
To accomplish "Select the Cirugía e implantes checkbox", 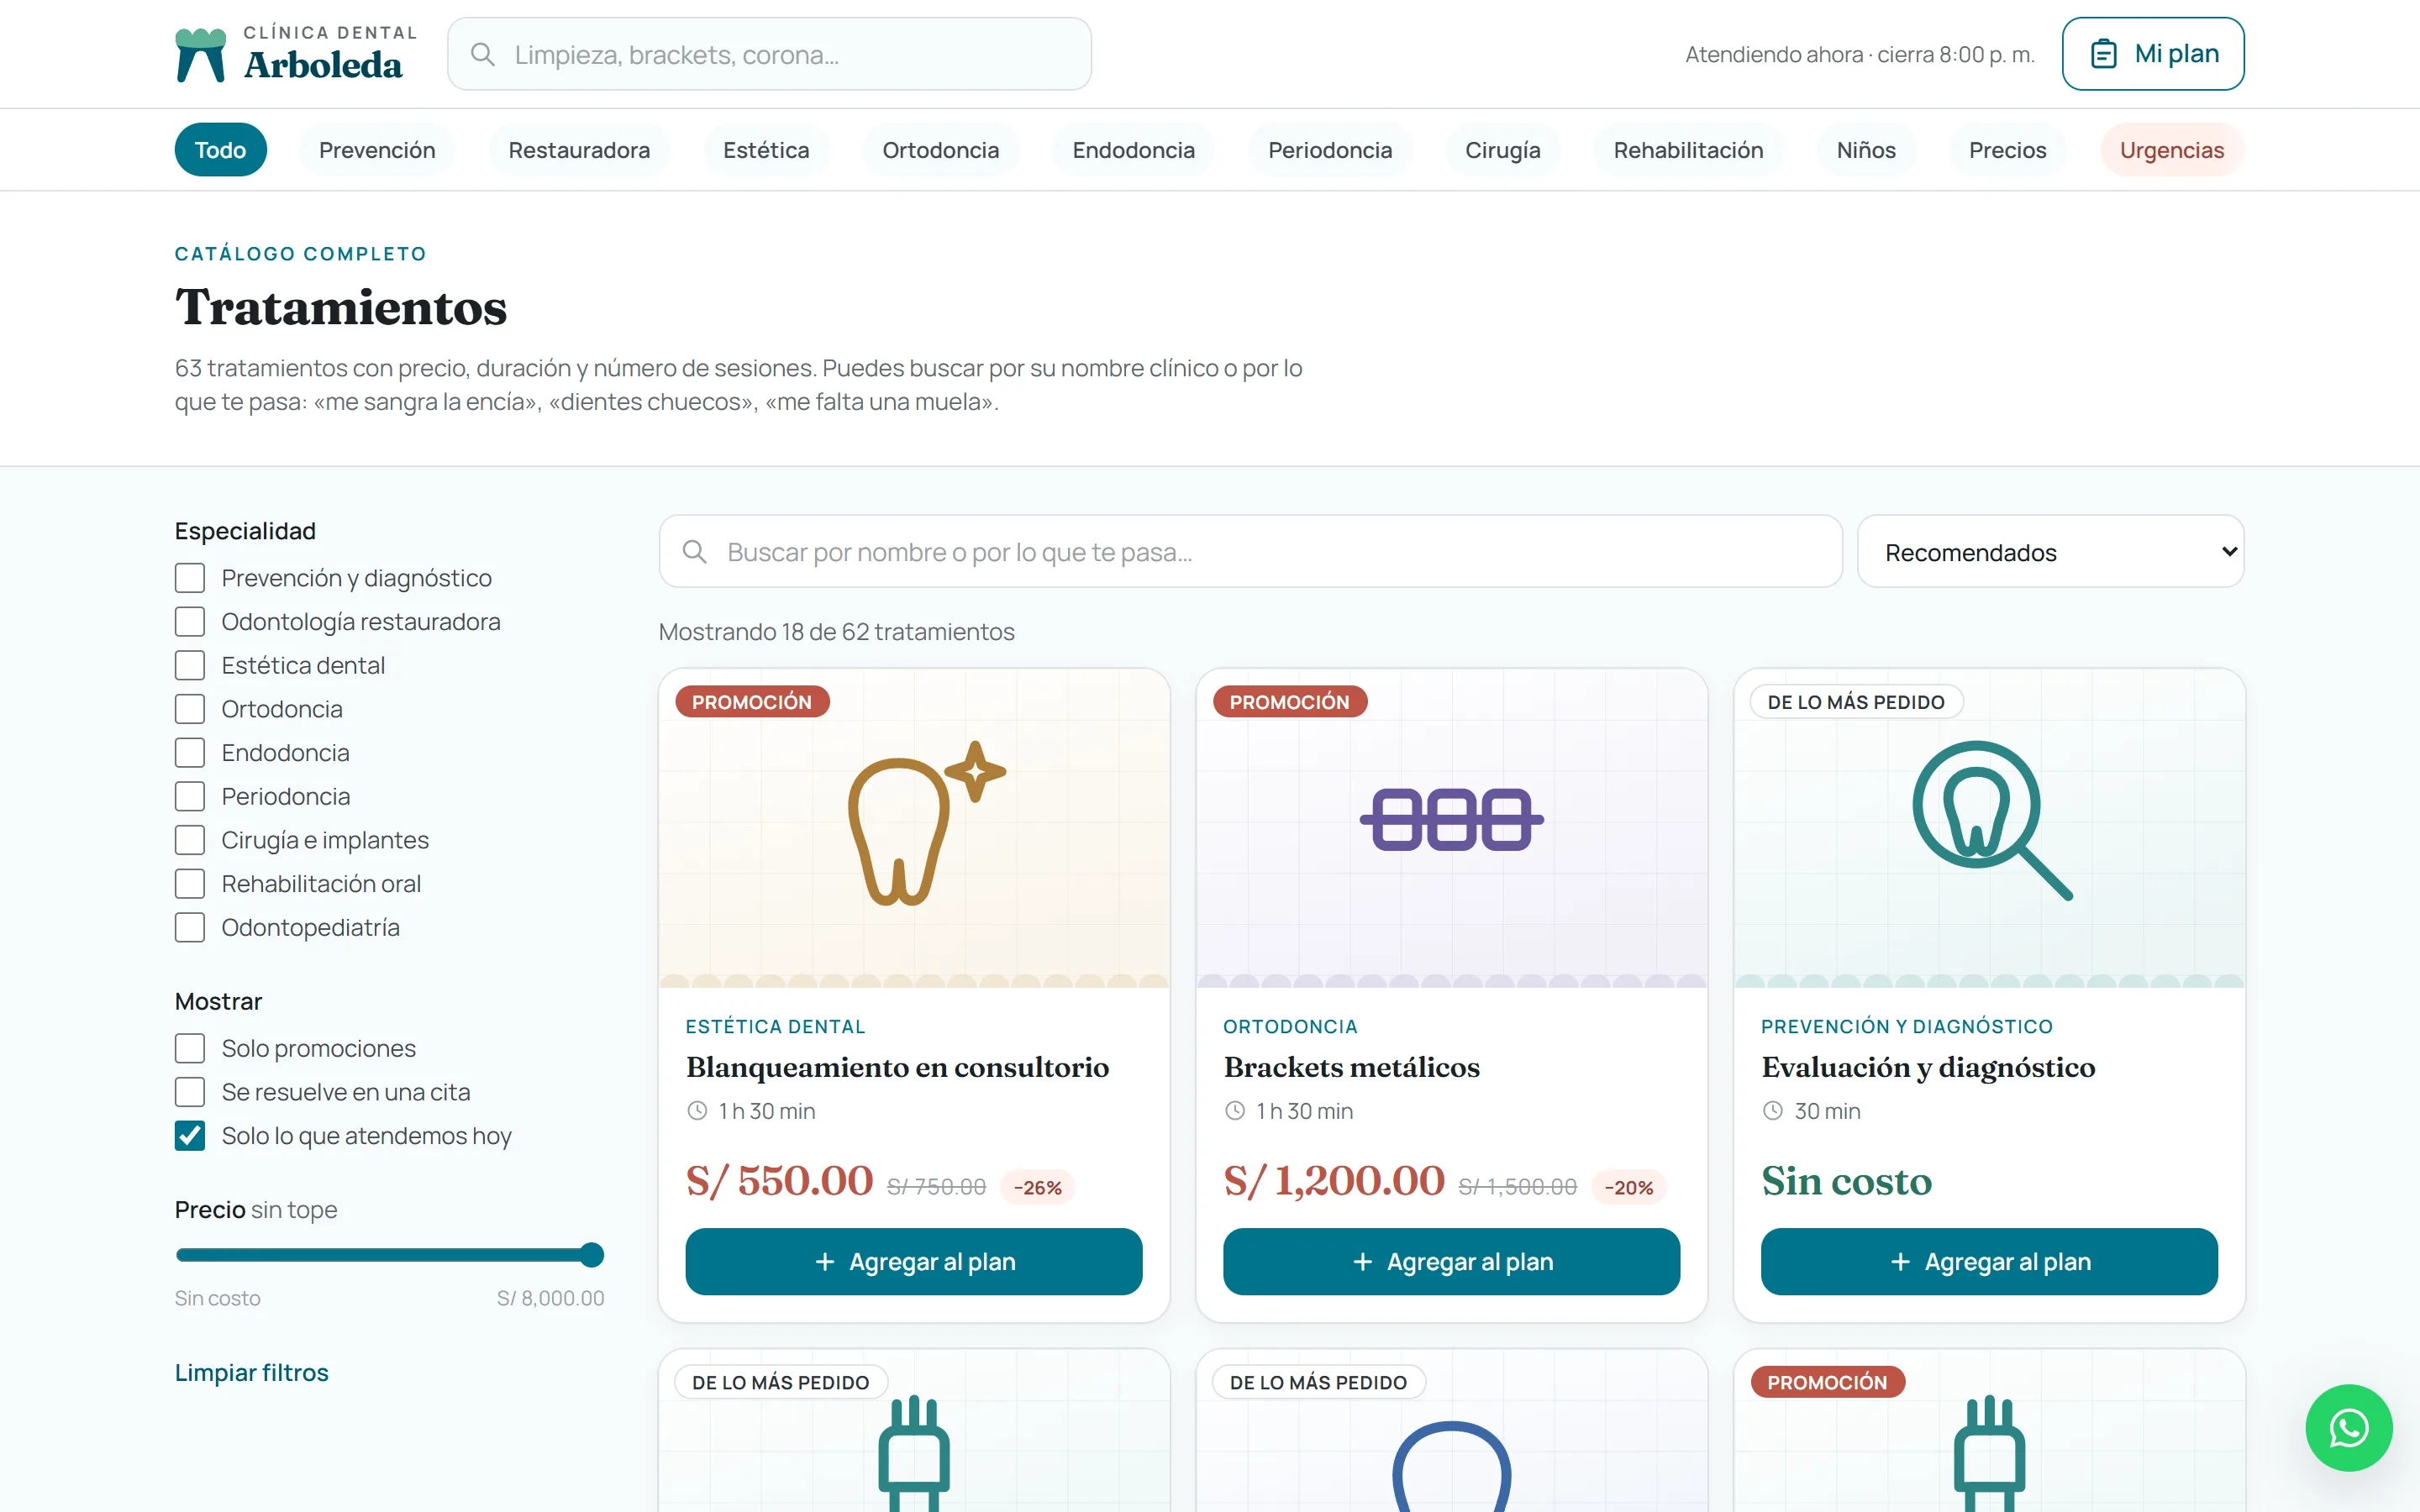I will (190, 840).
